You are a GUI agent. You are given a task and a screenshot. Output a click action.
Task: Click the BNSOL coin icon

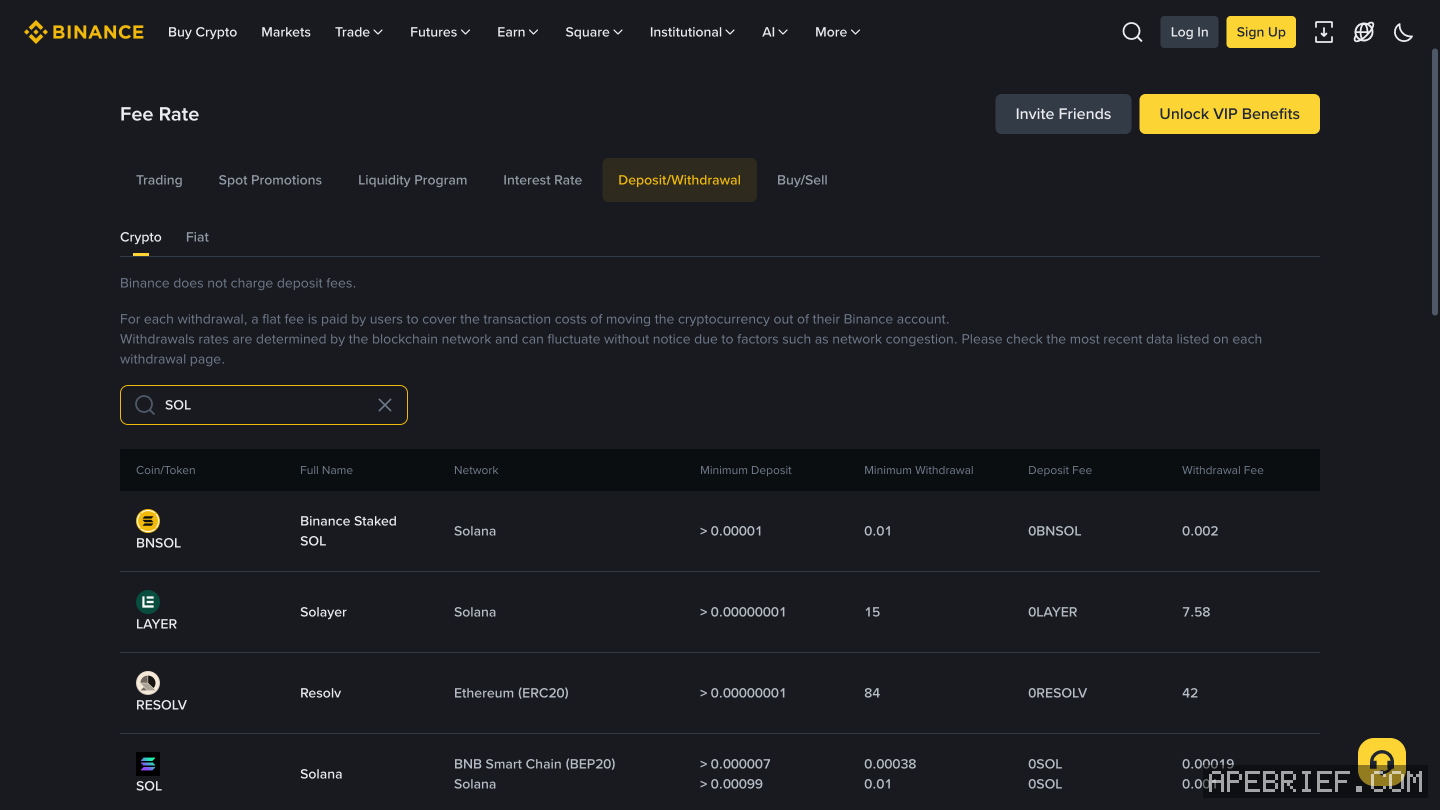click(148, 521)
